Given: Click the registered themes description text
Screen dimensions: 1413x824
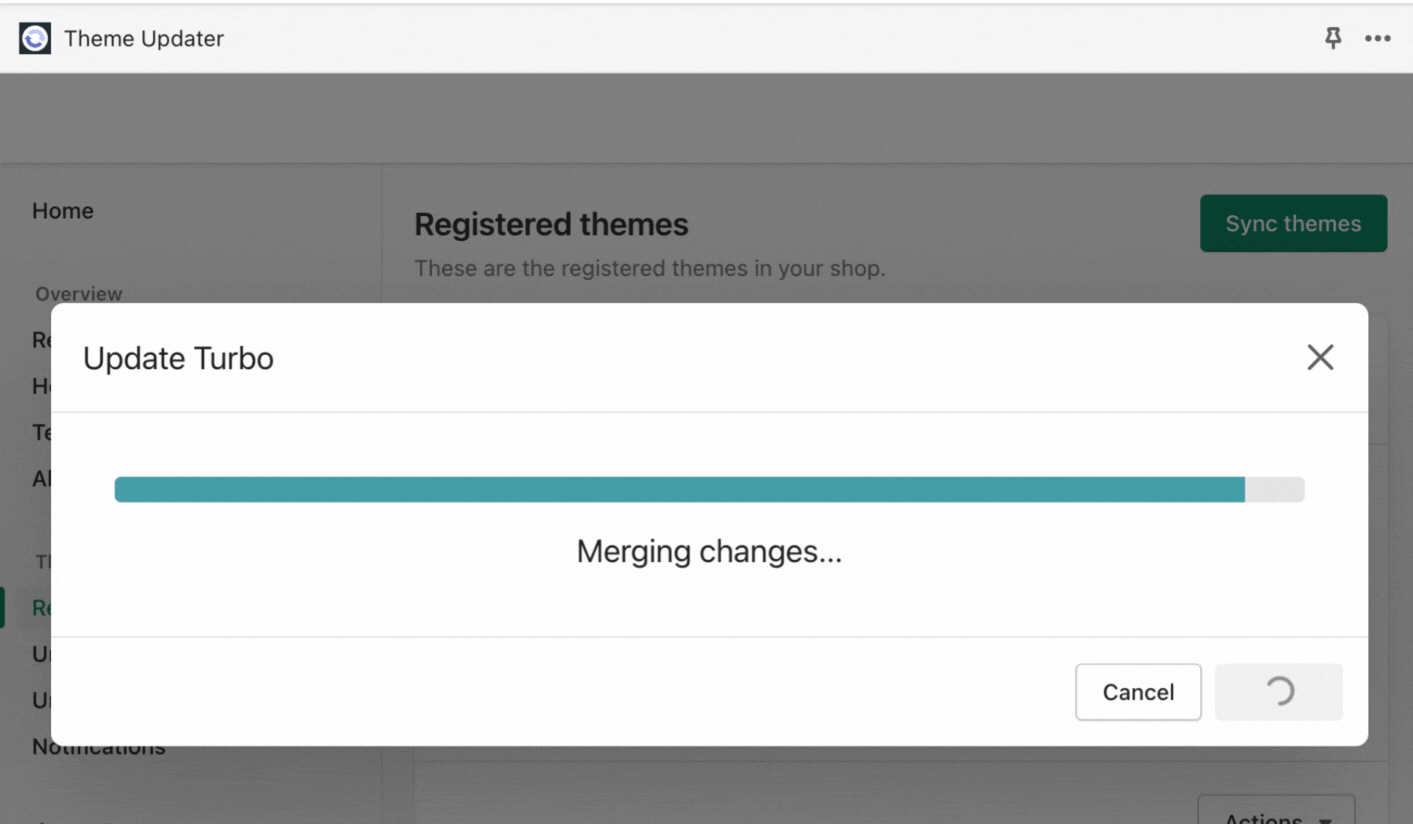Looking at the screenshot, I should [x=650, y=269].
